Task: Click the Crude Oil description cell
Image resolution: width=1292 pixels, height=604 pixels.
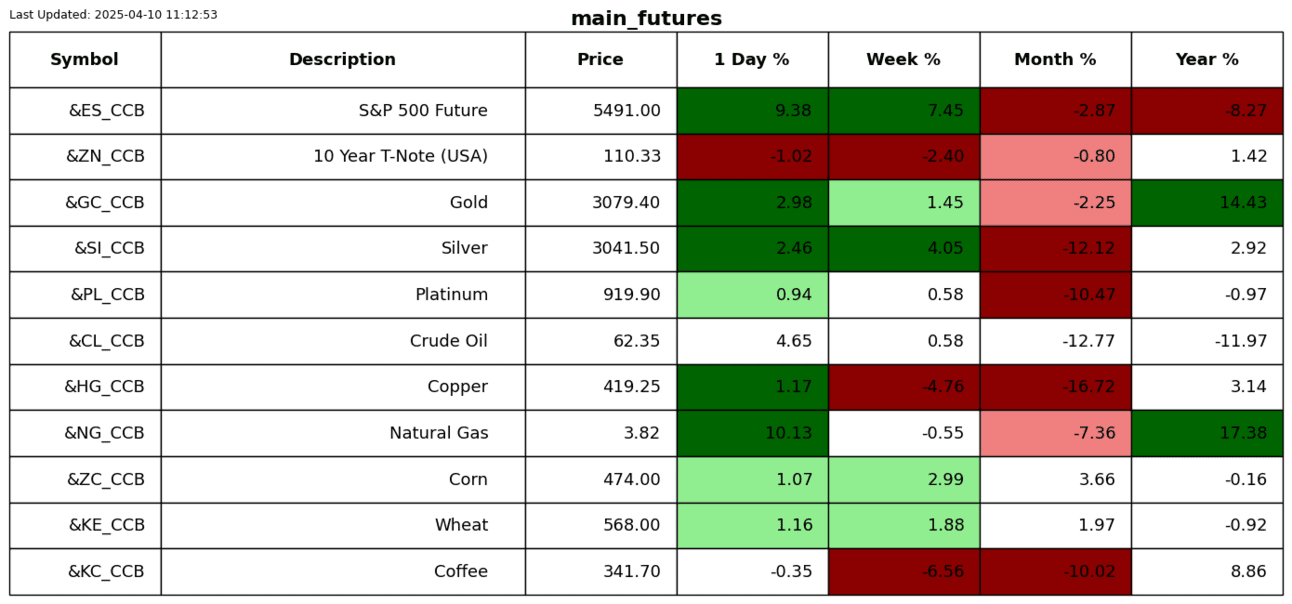Action: pyautogui.click(x=343, y=341)
